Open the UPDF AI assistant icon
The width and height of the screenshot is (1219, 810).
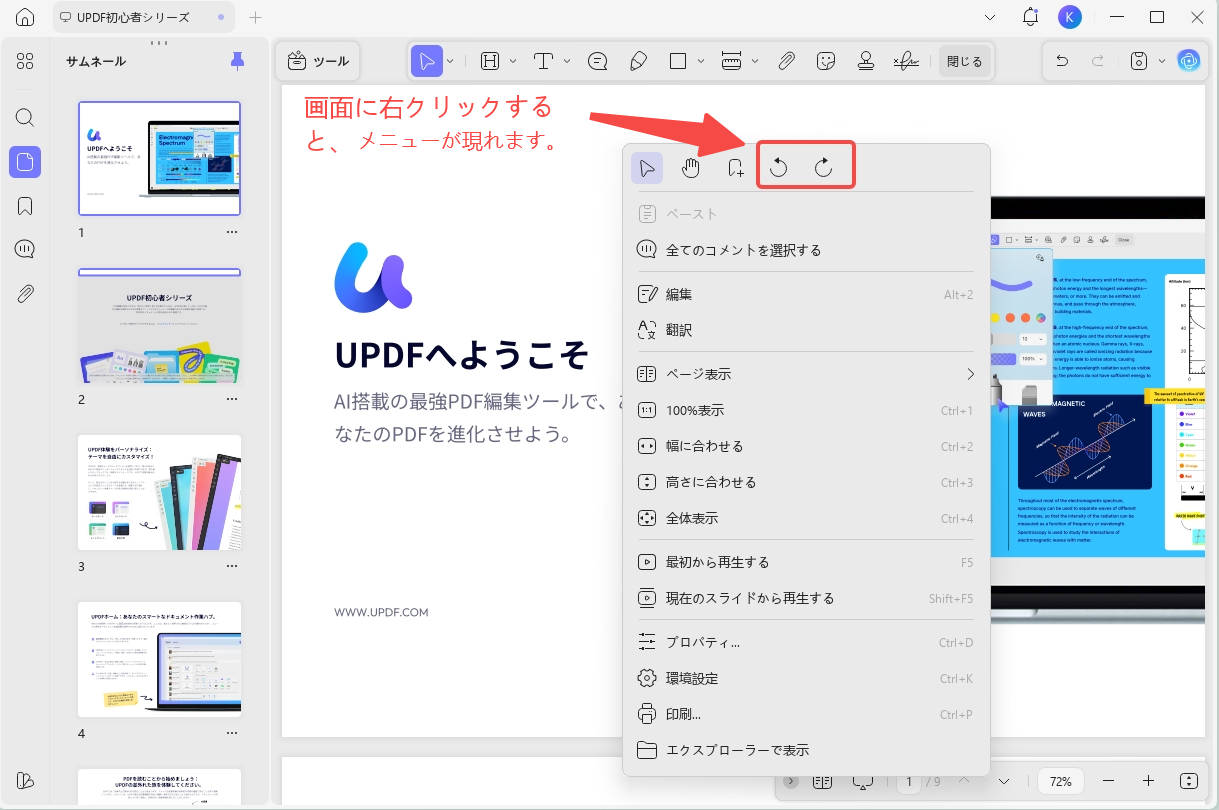(1188, 61)
